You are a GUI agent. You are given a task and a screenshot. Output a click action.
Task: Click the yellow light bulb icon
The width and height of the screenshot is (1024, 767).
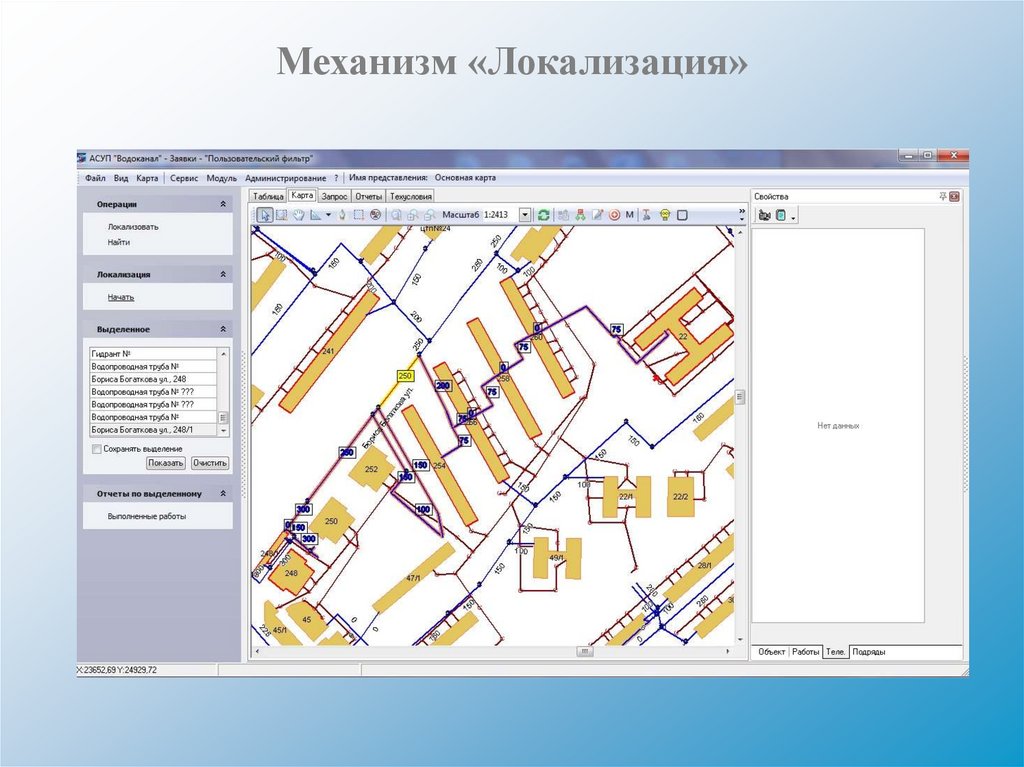pos(665,215)
